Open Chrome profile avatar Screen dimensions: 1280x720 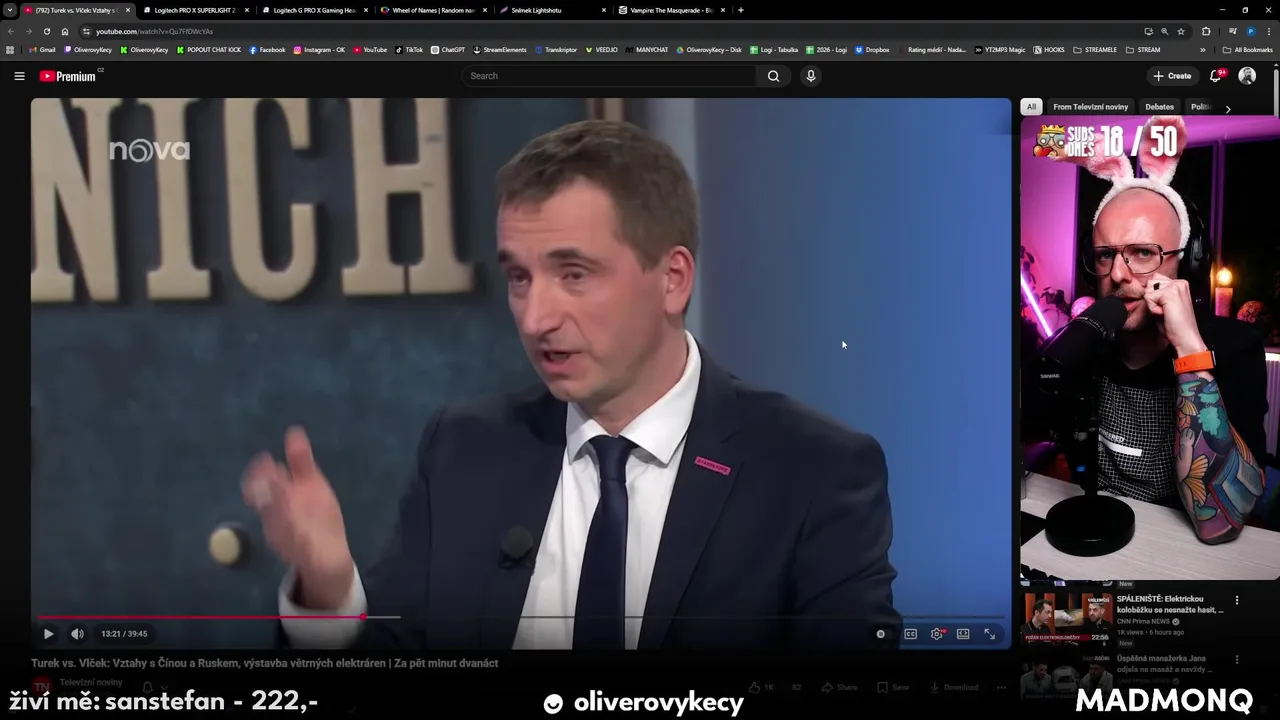1250,31
